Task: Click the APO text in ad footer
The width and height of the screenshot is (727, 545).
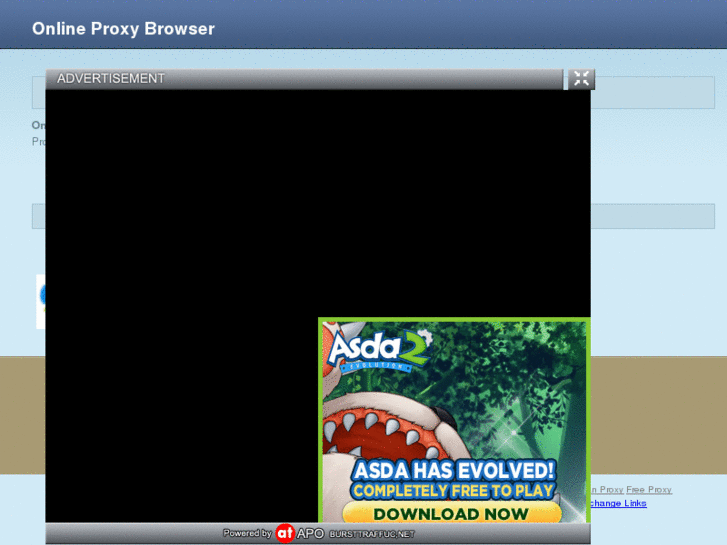Action: [x=310, y=534]
